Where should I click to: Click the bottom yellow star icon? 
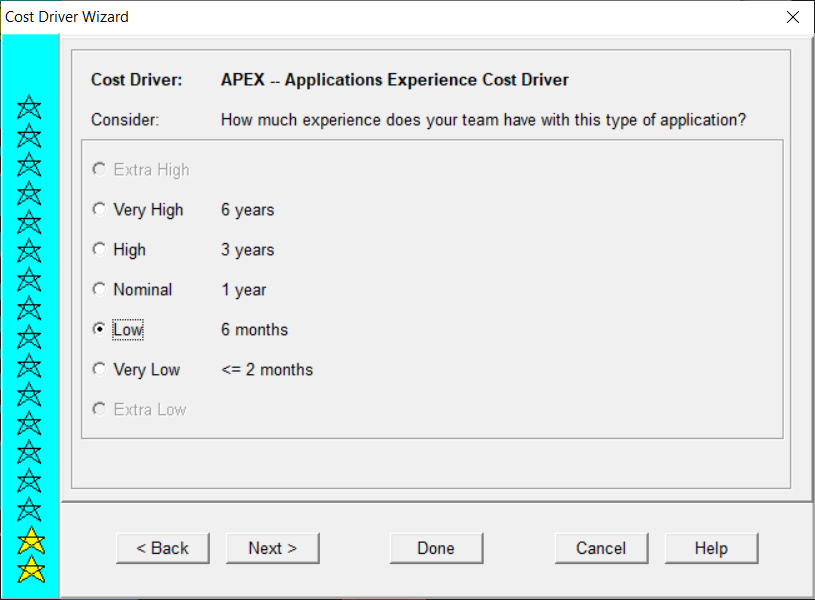coord(31,568)
